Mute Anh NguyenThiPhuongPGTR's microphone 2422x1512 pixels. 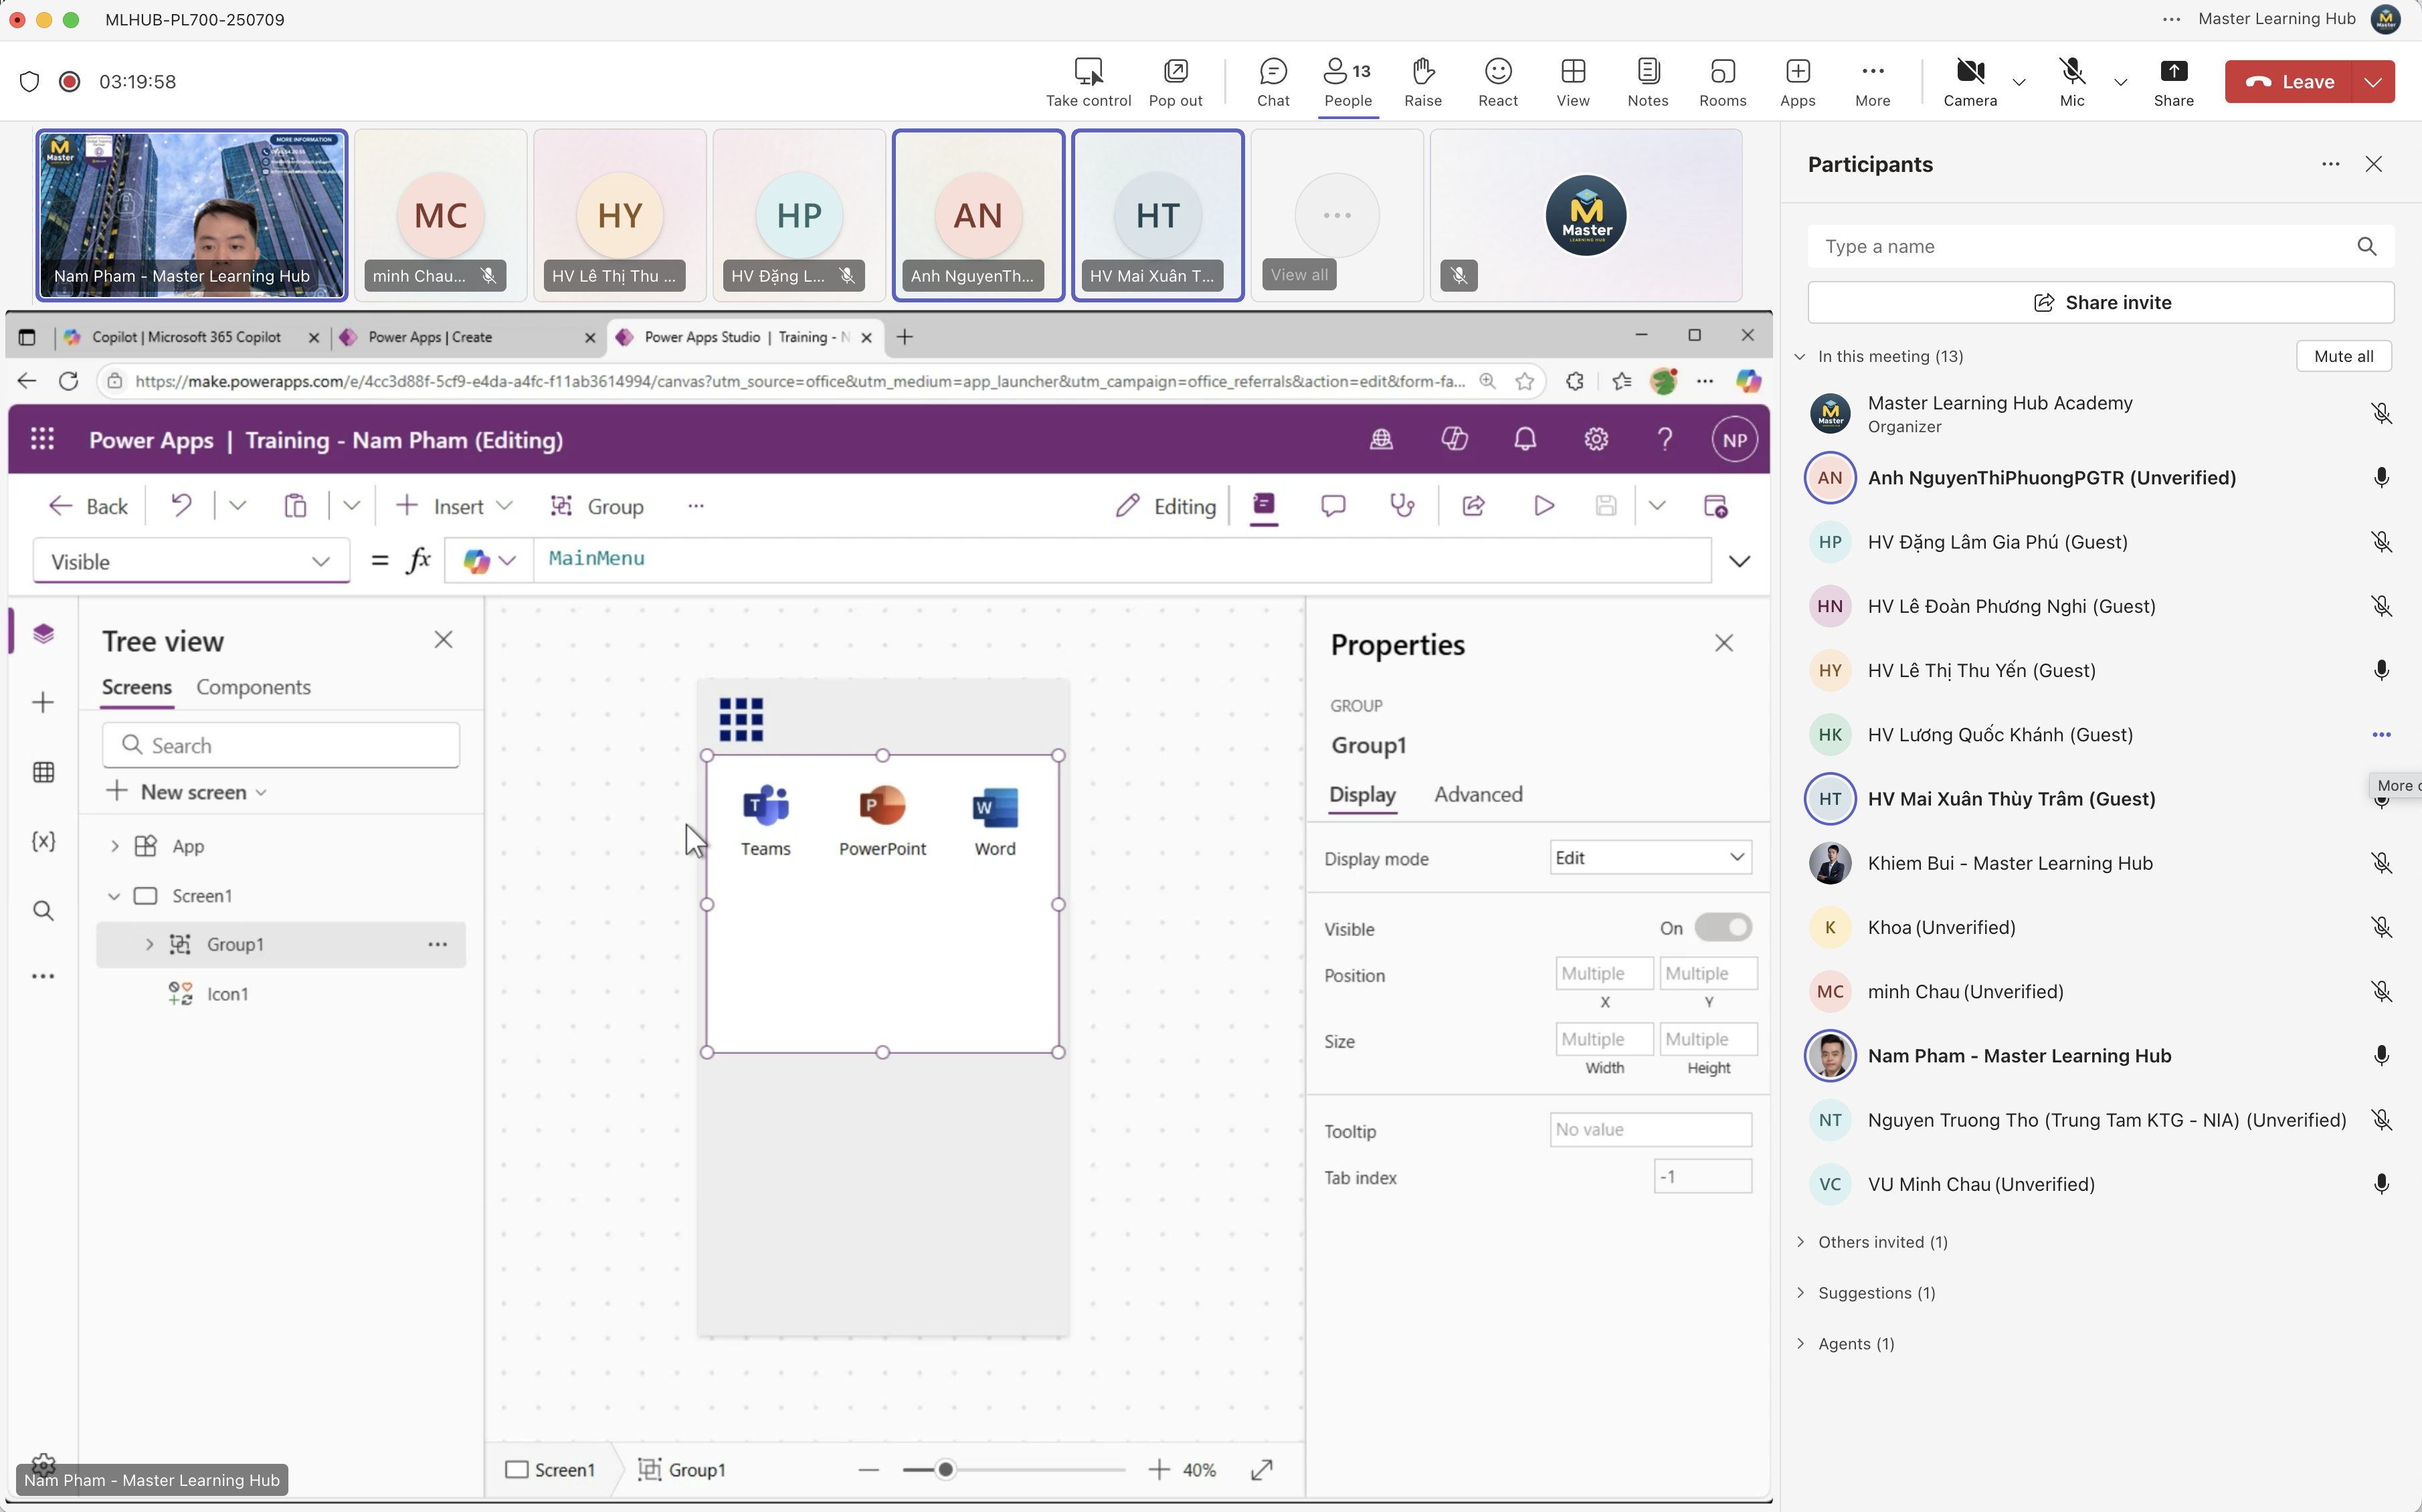(2381, 478)
